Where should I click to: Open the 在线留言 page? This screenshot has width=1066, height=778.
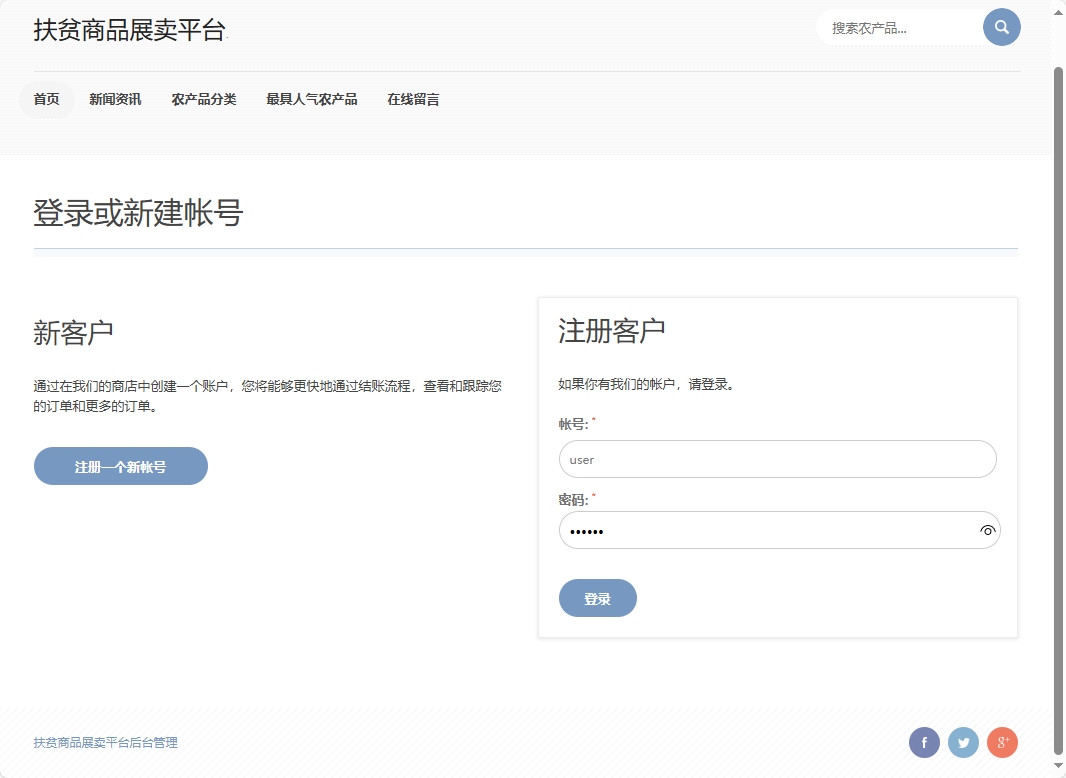[x=412, y=99]
